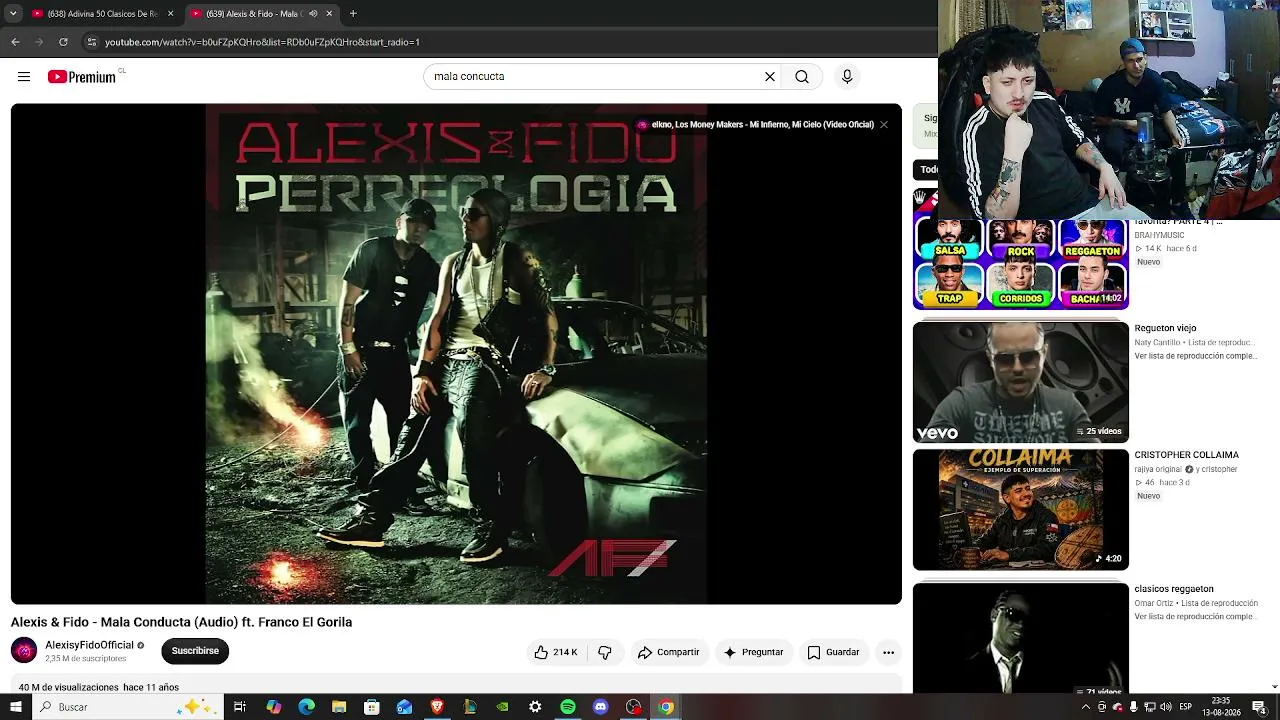1280x720 pixels.
Task: Select the video title Alexis & Fido - Mala Conducta
Action: pos(181,622)
